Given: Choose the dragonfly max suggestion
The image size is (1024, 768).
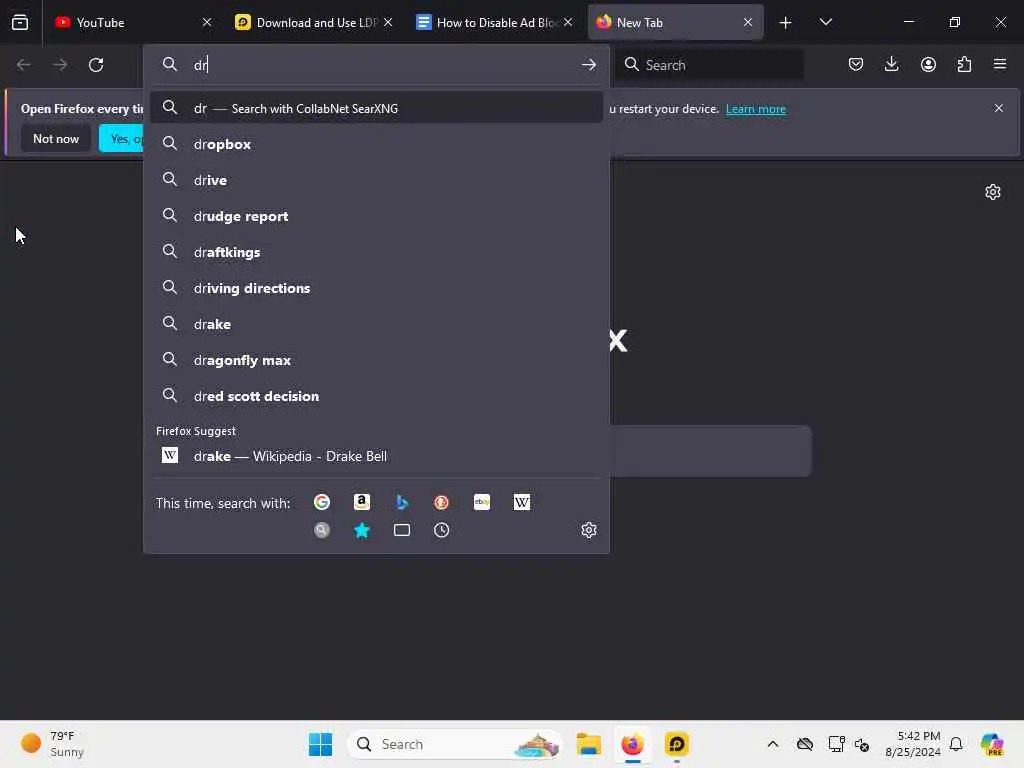Looking at the screenshot, I should point(376,360).
